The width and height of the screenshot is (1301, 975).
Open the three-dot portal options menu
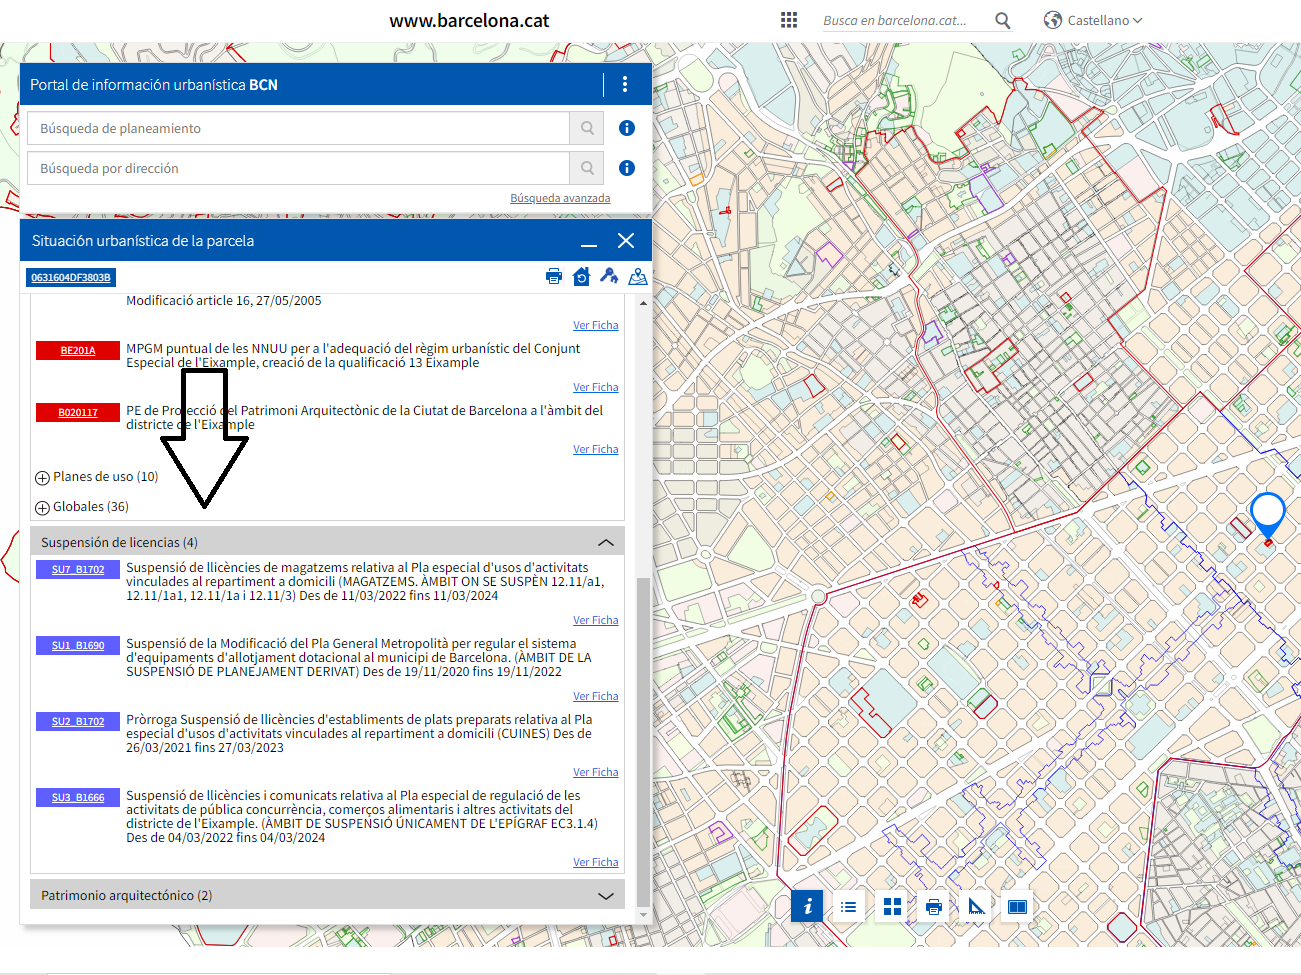[625, 85]
